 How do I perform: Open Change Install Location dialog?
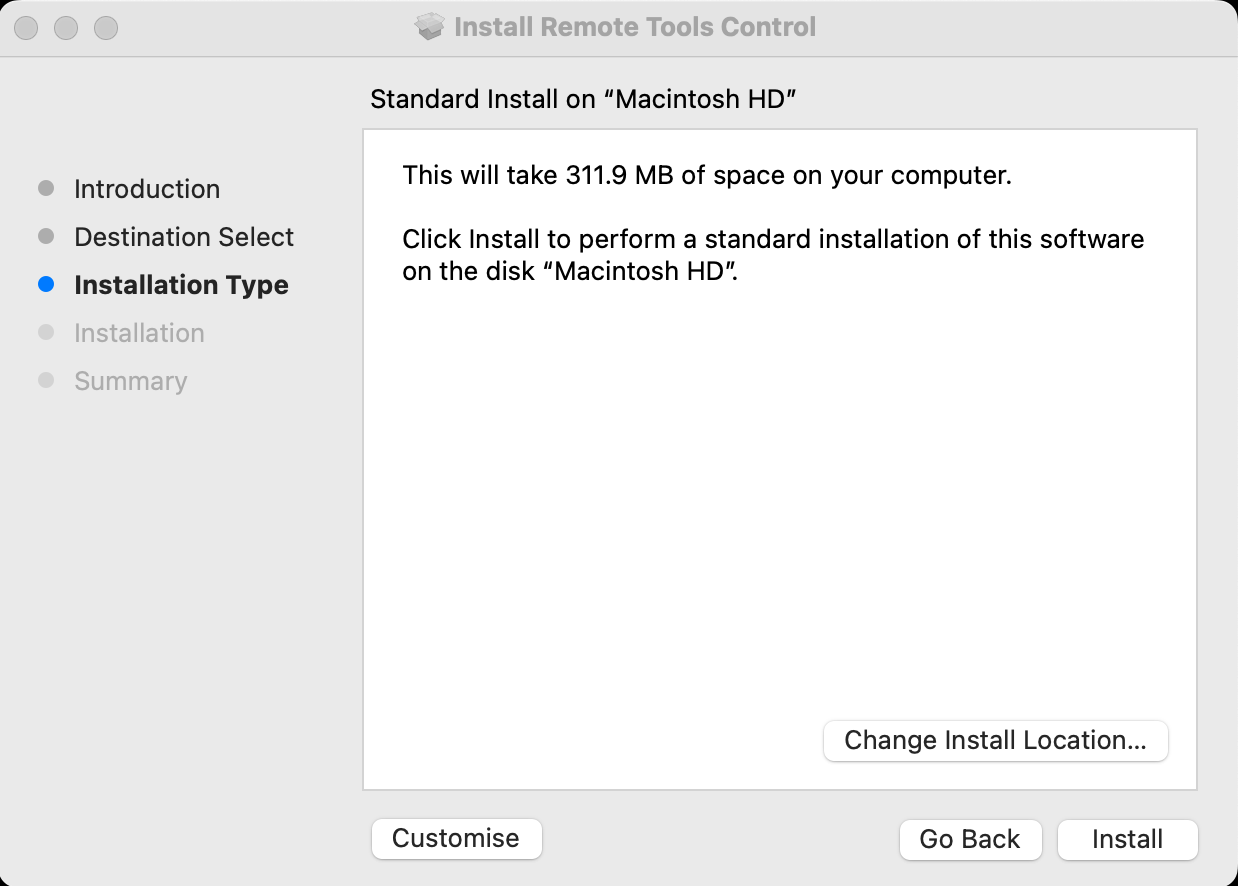[x=995, y=741]
